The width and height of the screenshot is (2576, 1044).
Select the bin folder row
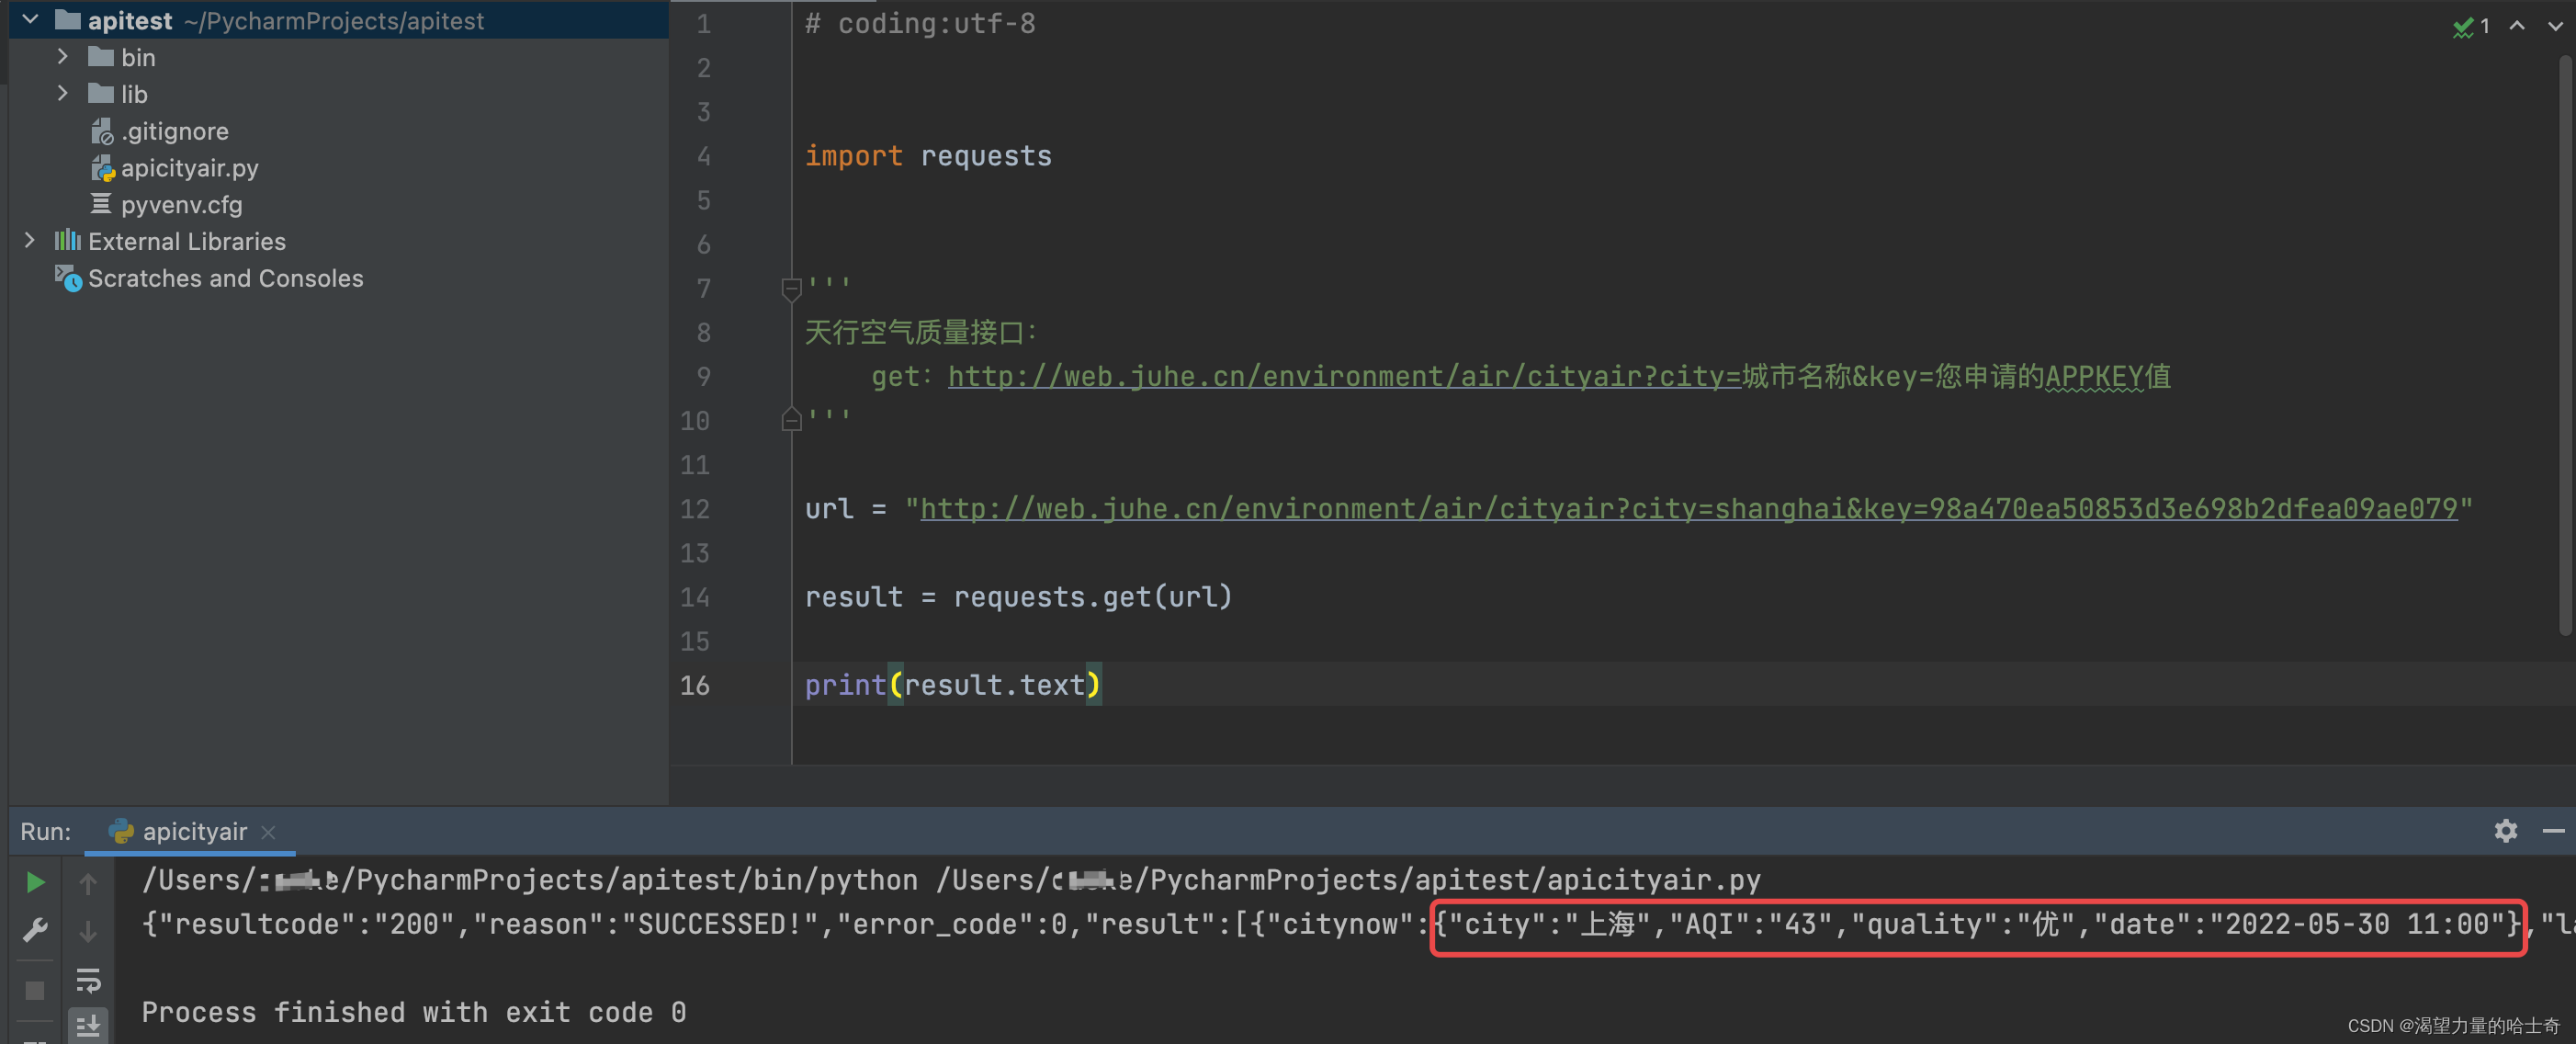click(338, 57)
